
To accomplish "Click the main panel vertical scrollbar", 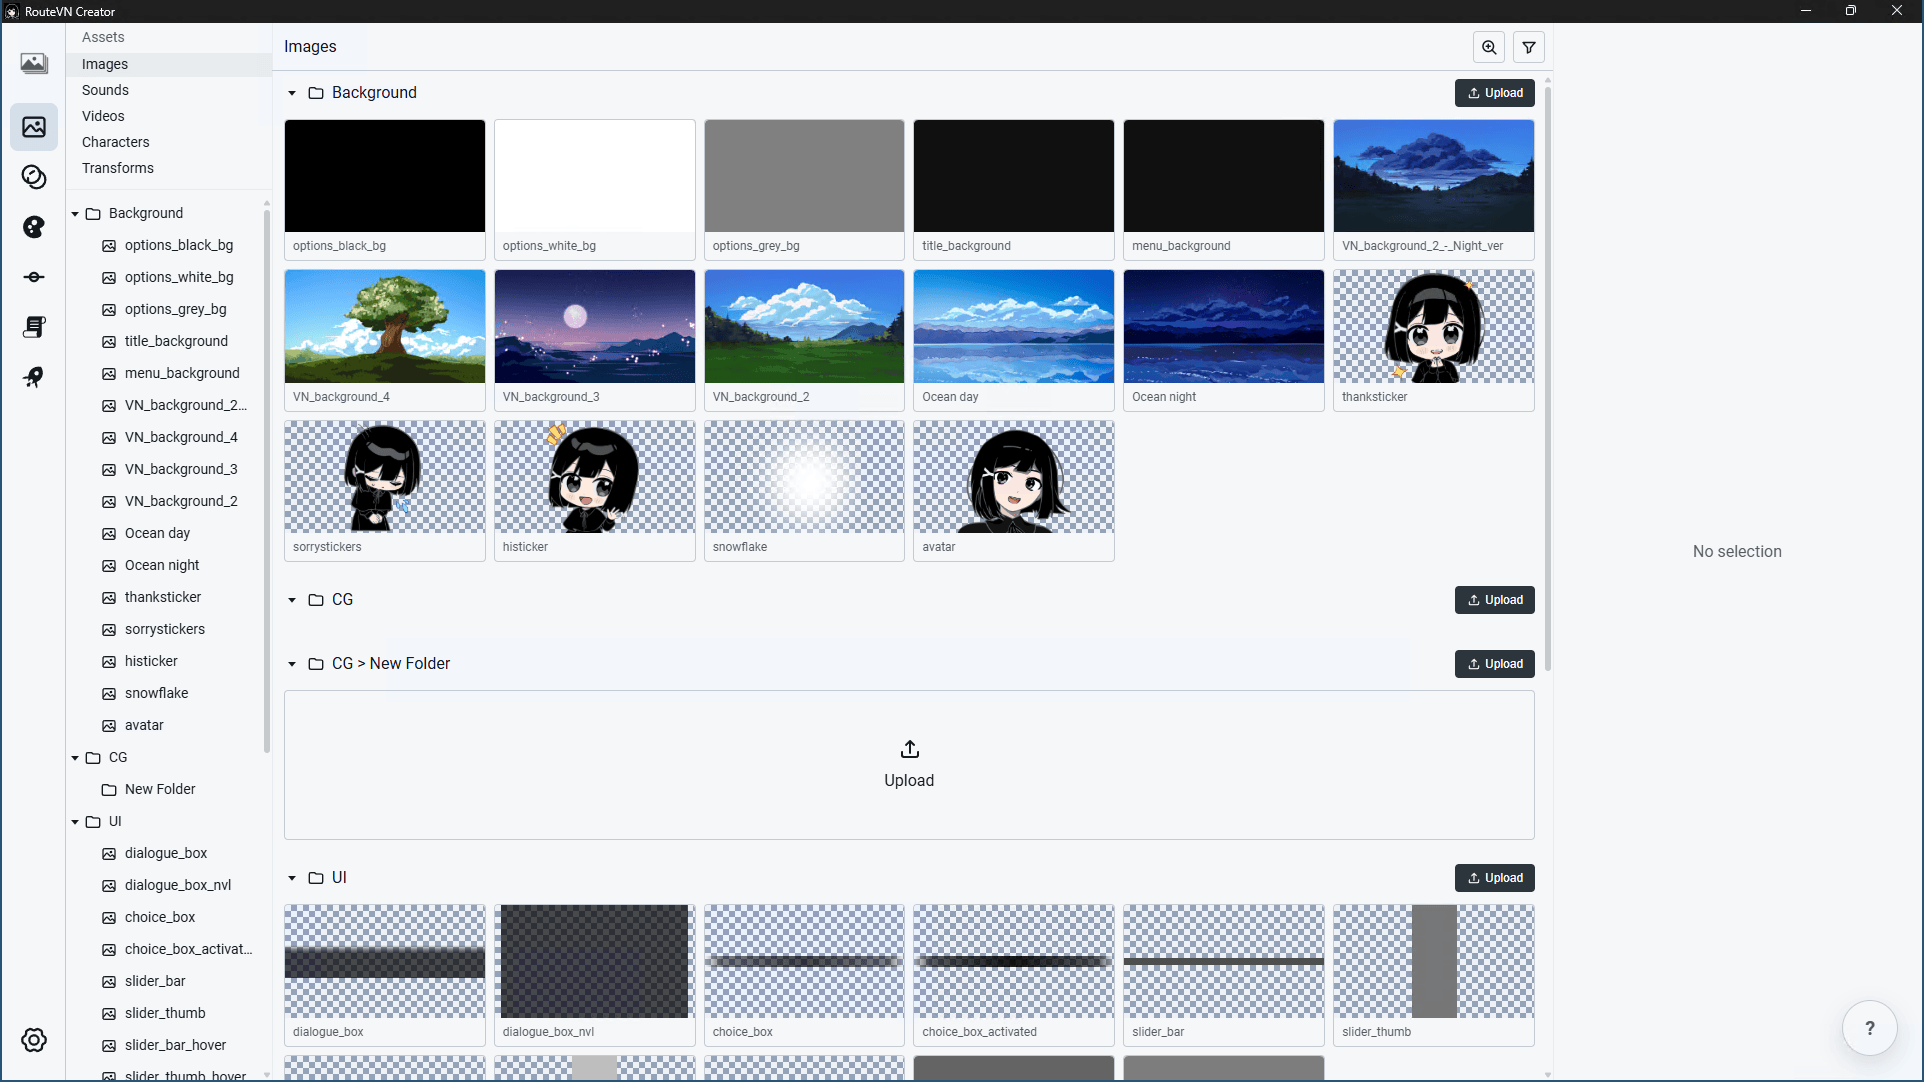I will point(1548,380).
